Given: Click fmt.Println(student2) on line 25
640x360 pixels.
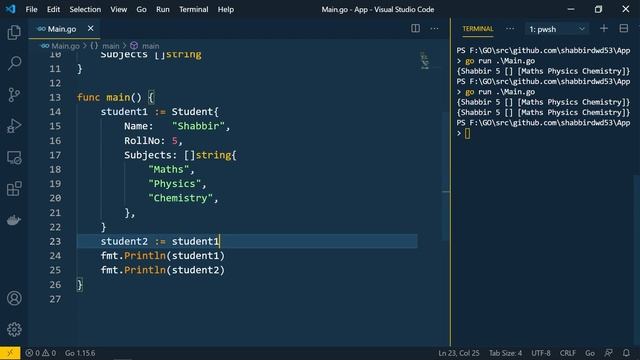Looking at the screenshot, I should [x=163, y=270].
